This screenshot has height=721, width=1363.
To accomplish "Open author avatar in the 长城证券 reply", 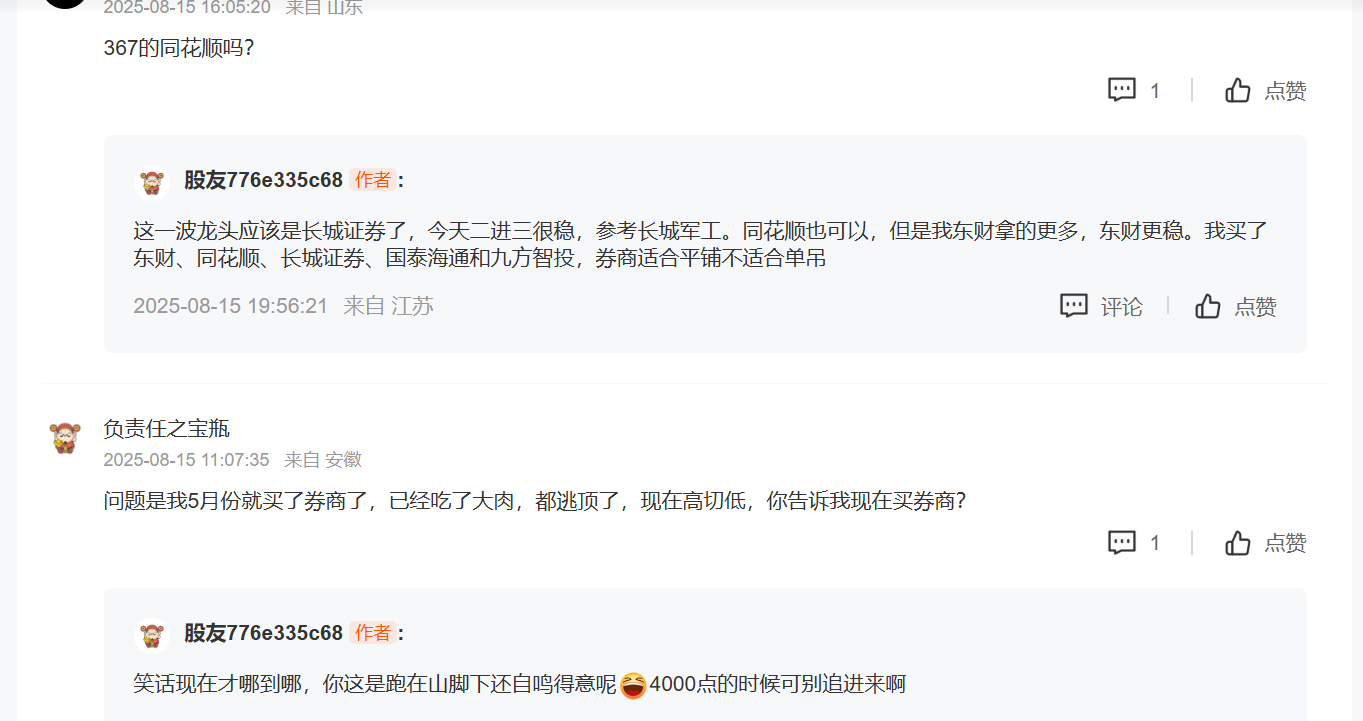I will (x=151, y=181).
